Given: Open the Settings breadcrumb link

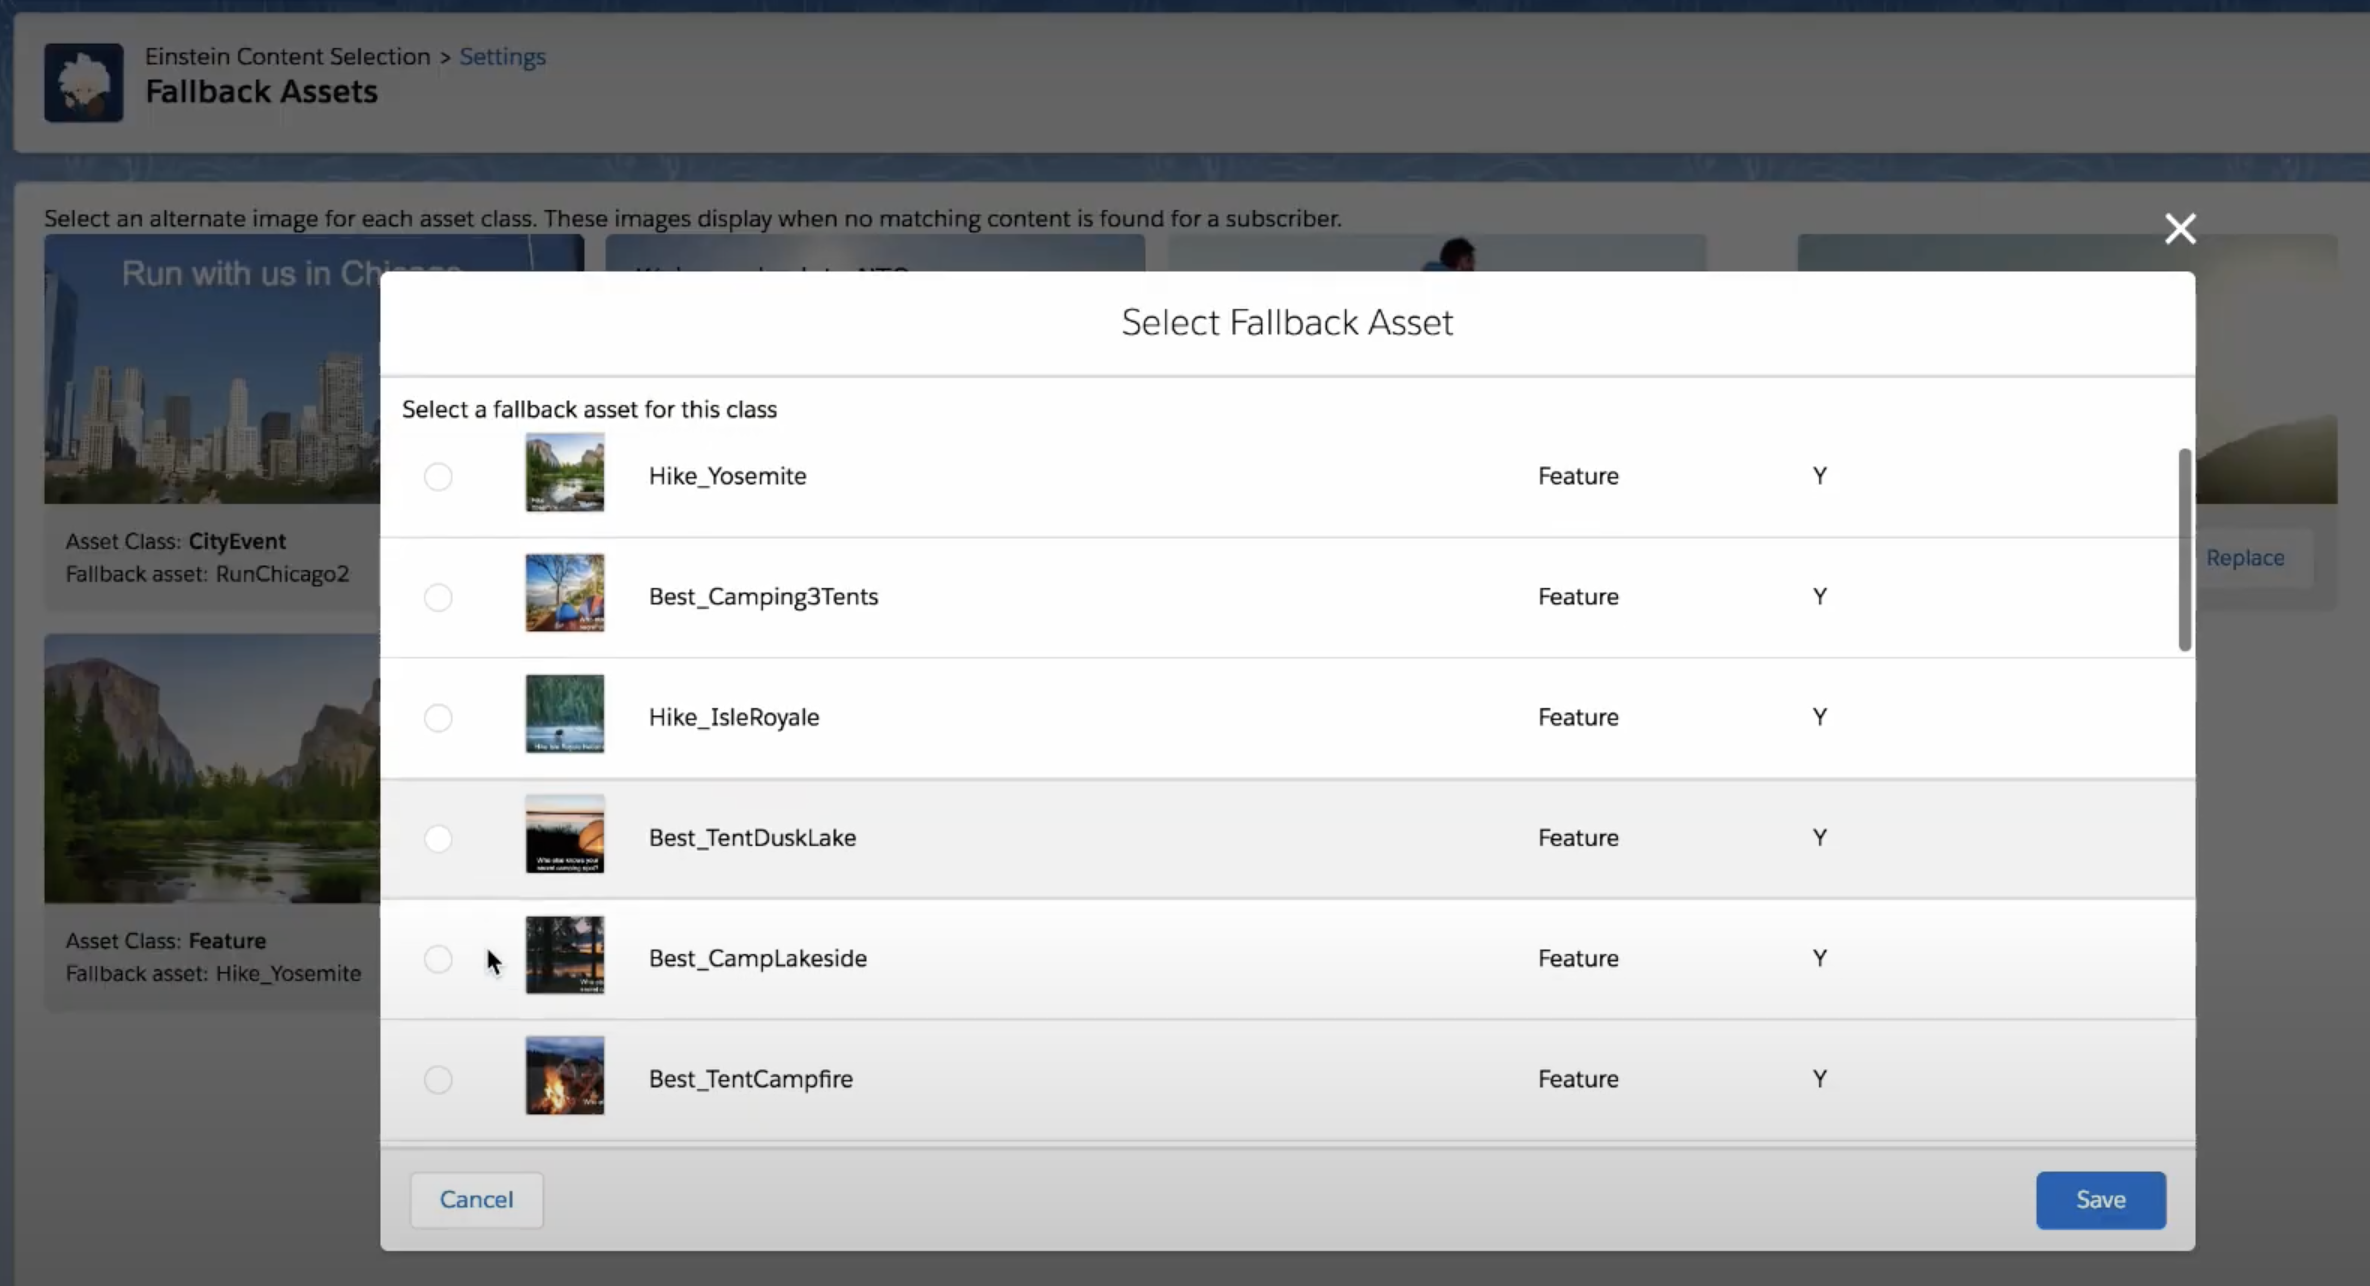Looking at the screenshot, I should (x=502, y=57).
